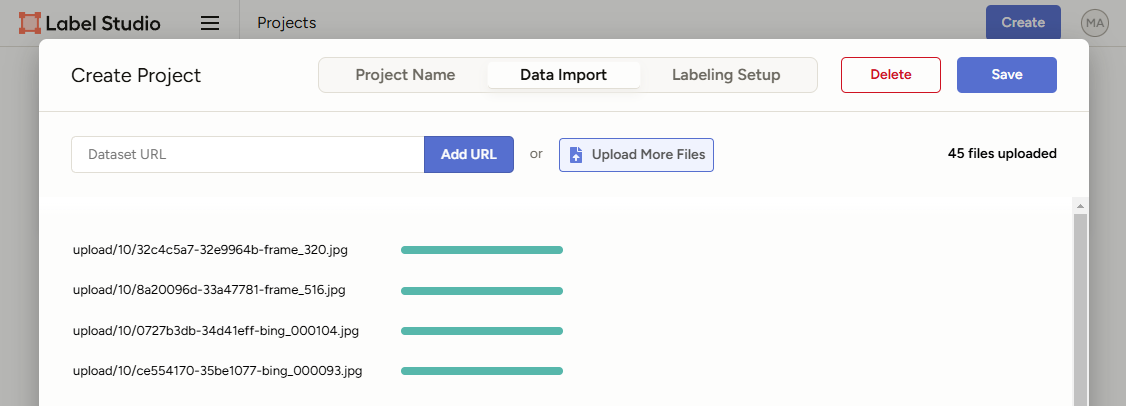Select the frame_516.jpg uploaded file entry
Screen dimensions: 1126x406
(209, 290)
